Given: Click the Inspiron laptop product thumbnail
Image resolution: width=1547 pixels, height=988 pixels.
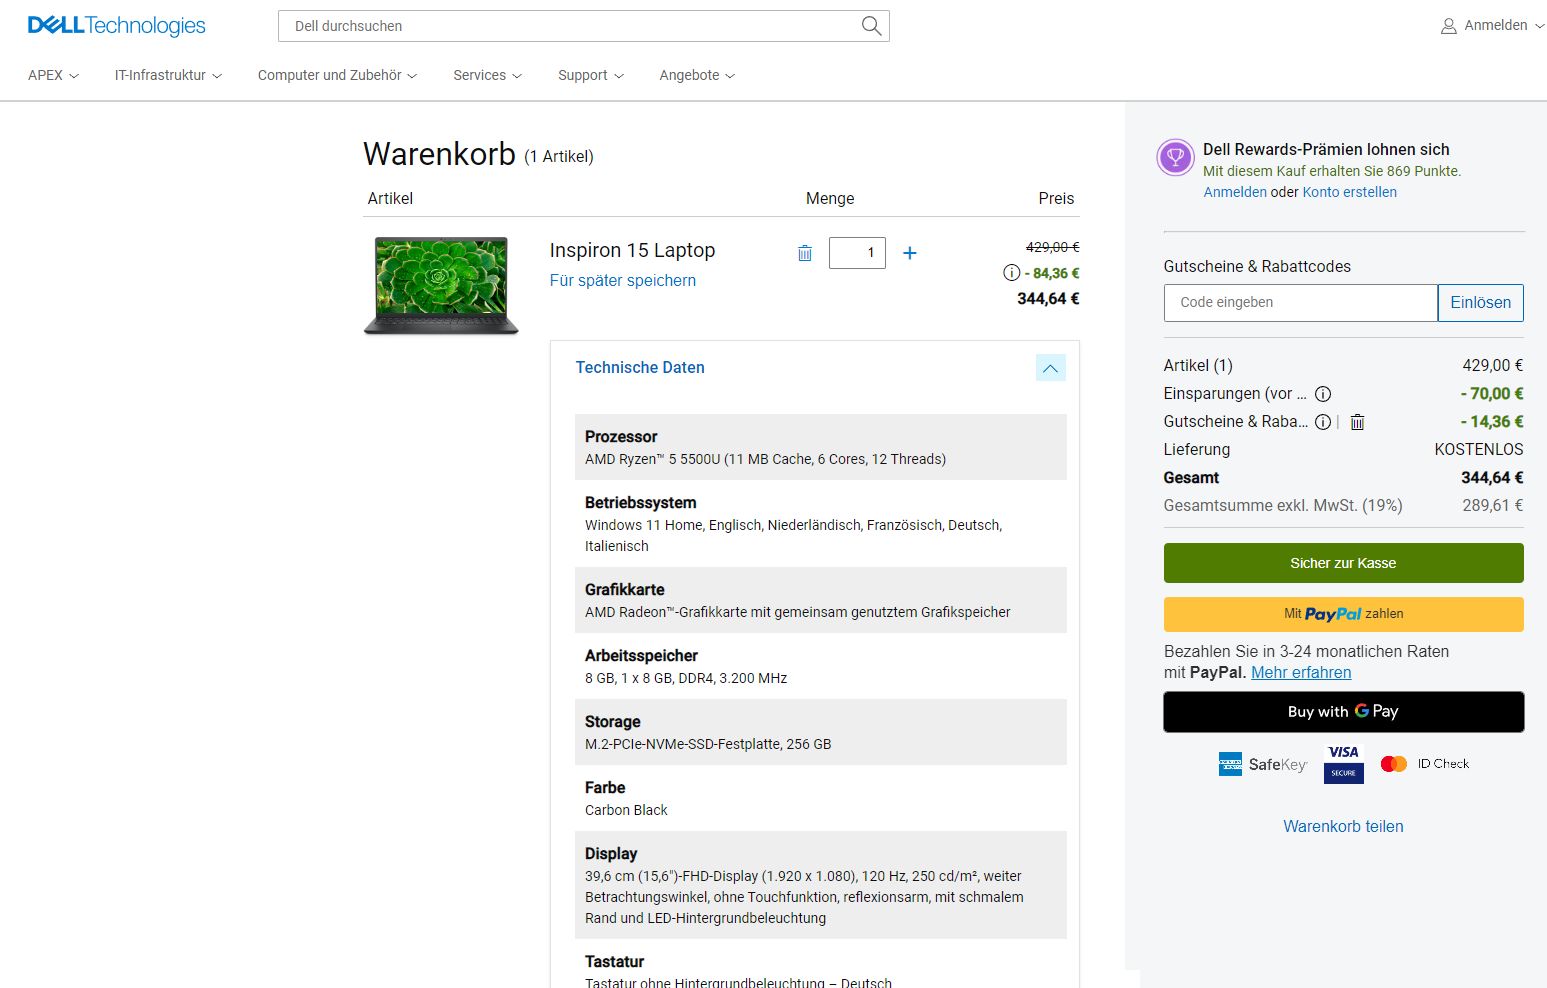Looking at the screenshot, I should pos(441,285).
